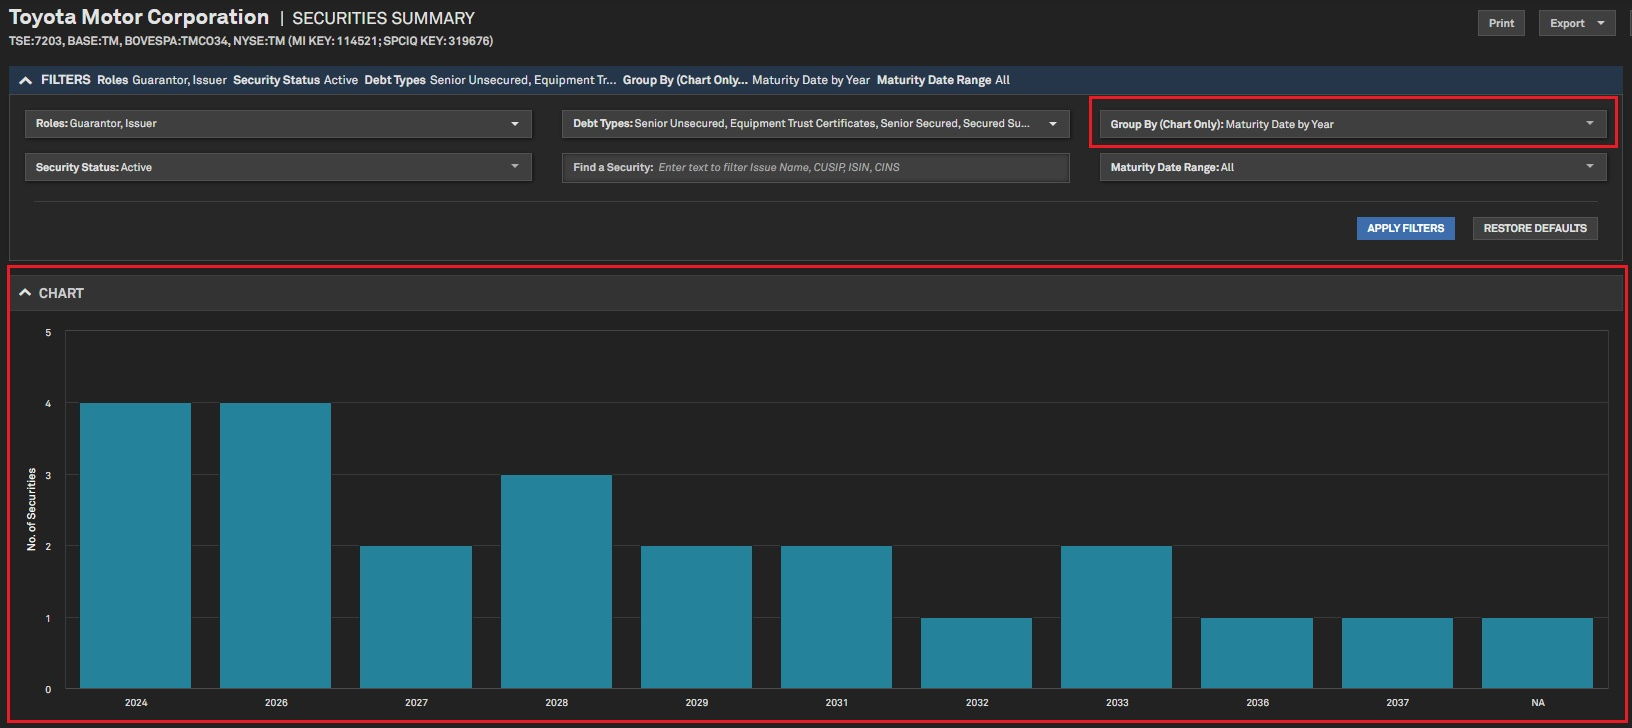Click the 2032 maturity bar
1632x728 pixels.
point(976,653)
